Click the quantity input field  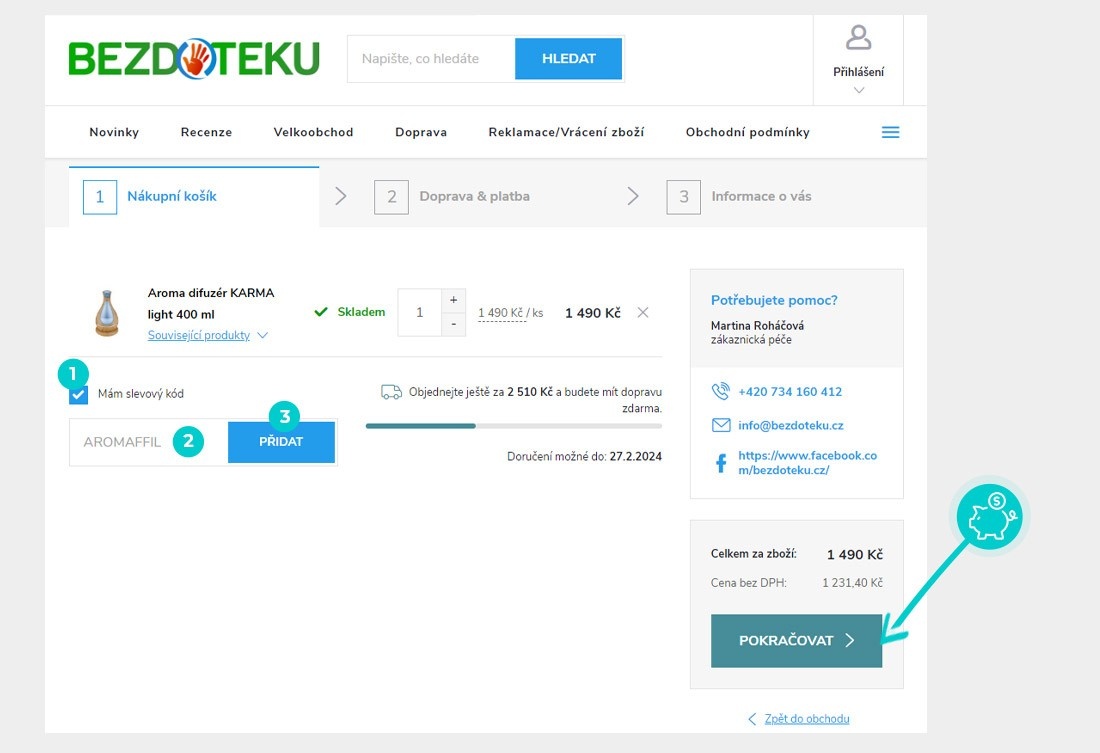click(x=420, y=312)
